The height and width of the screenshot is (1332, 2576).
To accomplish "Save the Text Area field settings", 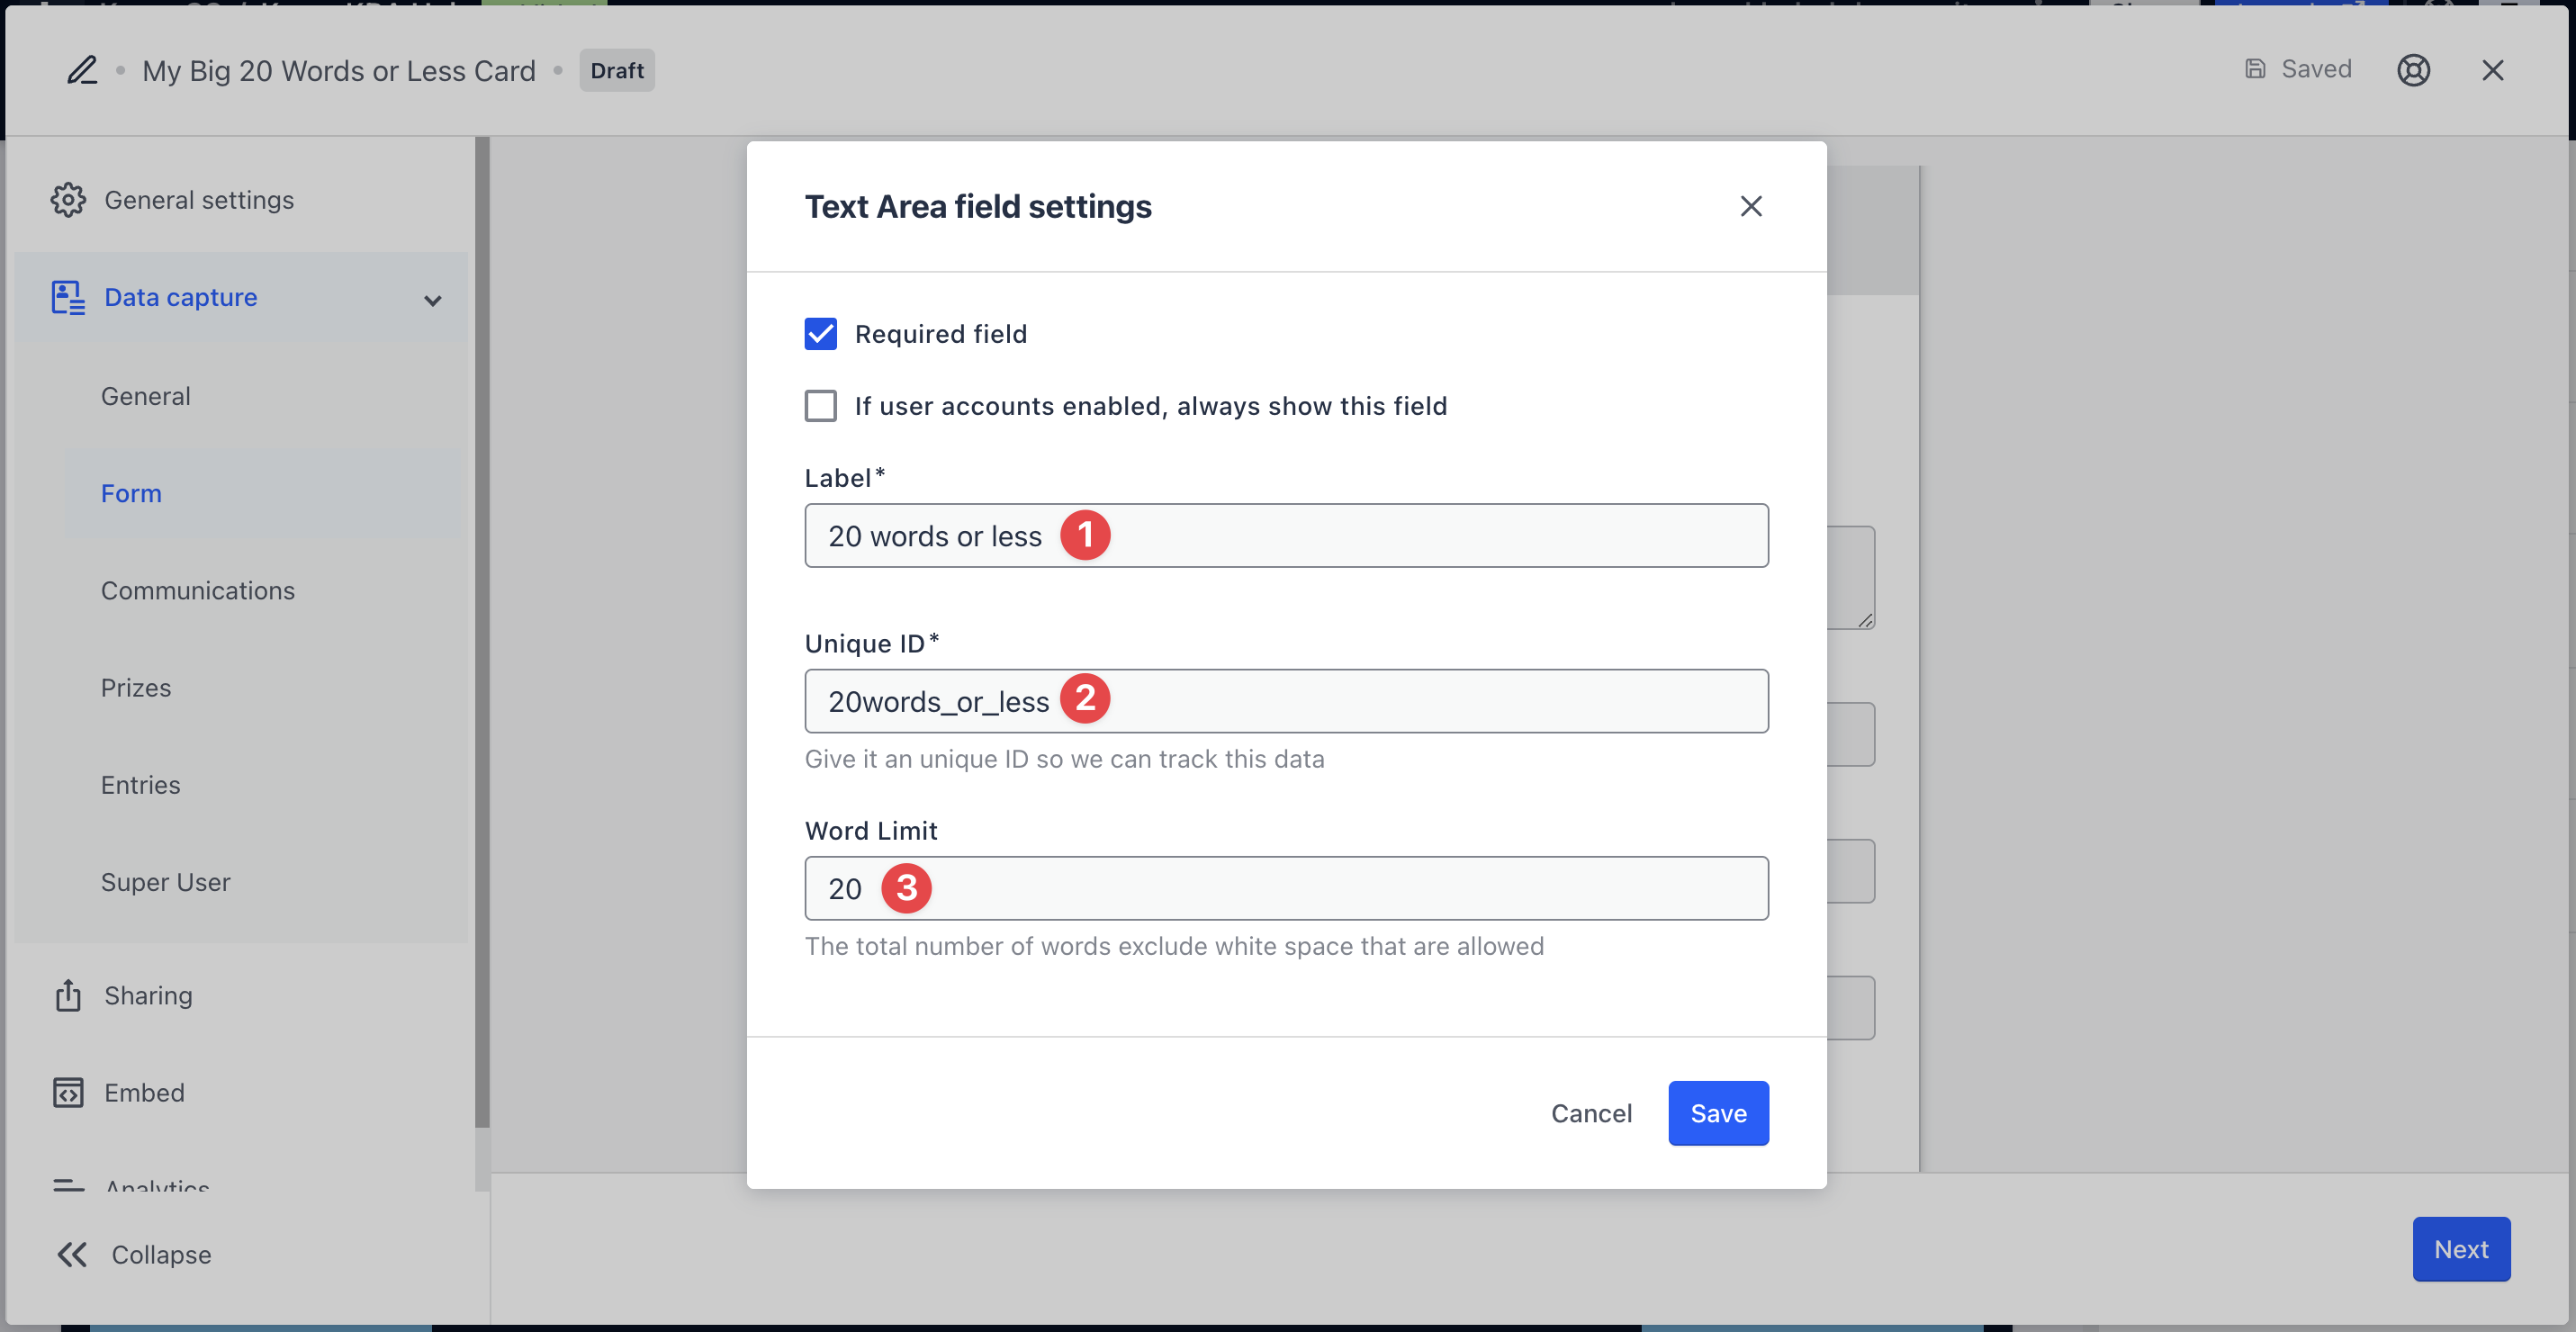I will 1717,1113.
